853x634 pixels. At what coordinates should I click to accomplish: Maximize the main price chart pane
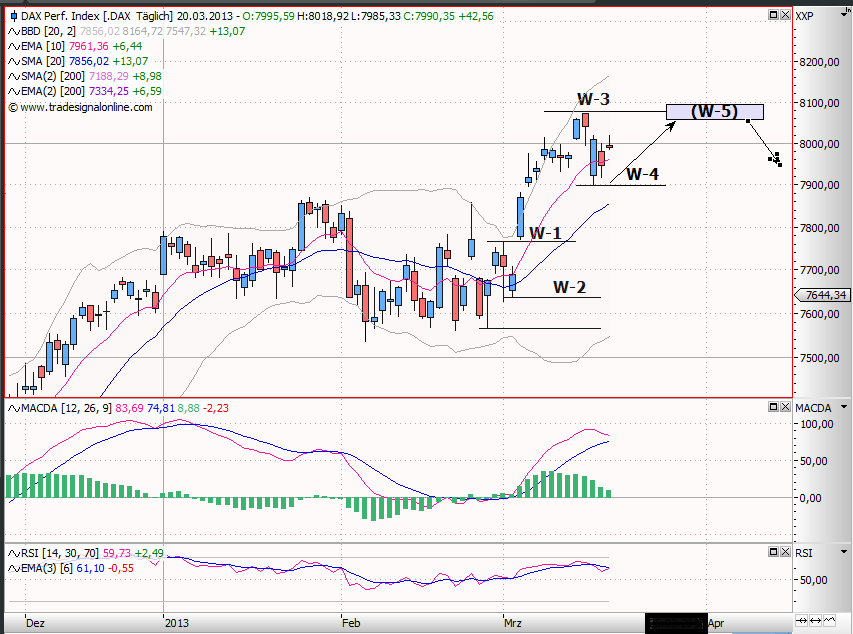click(772, 15)
